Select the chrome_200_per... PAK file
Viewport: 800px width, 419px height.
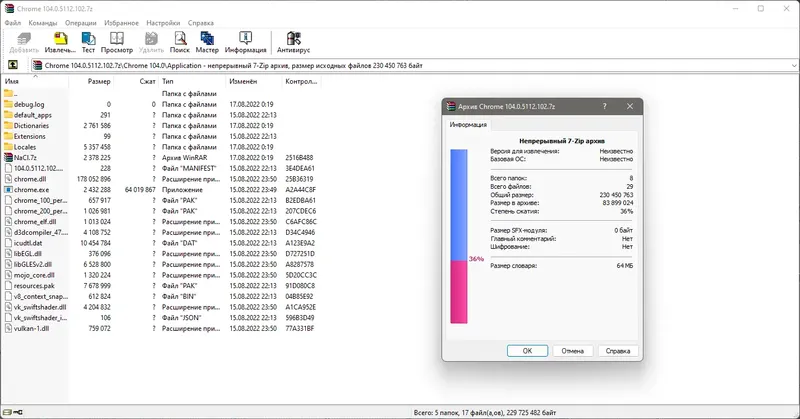pyautogui.click(x=161, y=211)
